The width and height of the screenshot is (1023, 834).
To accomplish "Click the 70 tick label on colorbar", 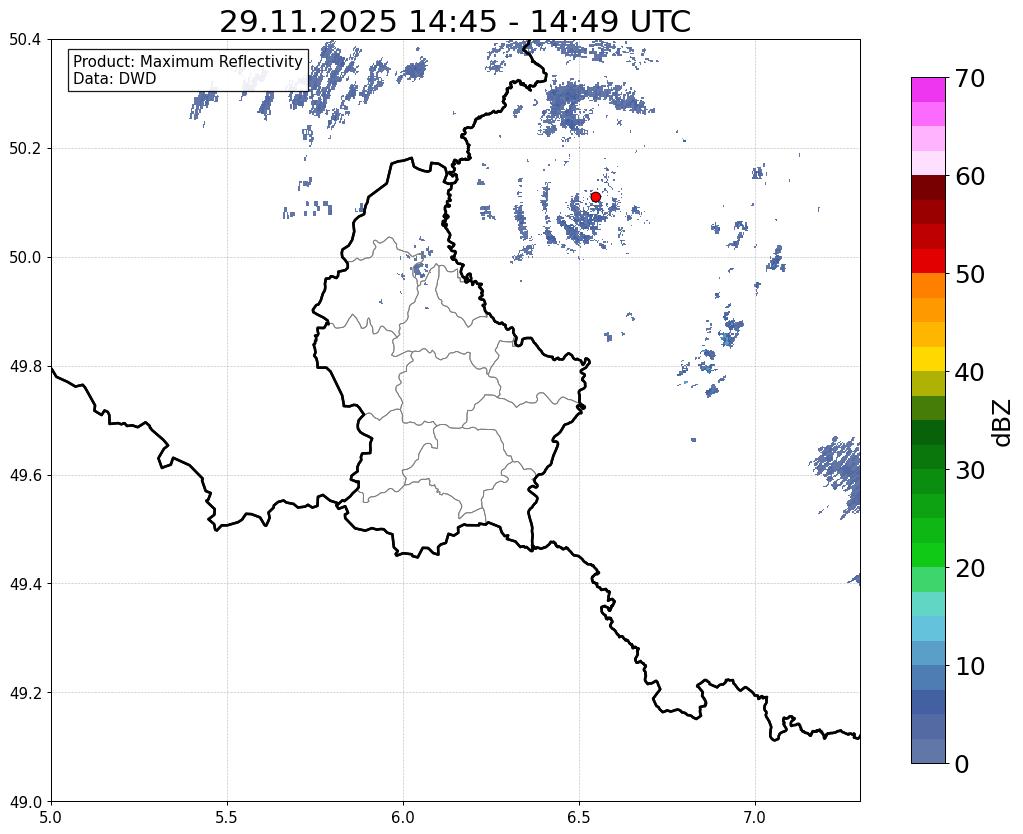I will [x=970, y=78].
